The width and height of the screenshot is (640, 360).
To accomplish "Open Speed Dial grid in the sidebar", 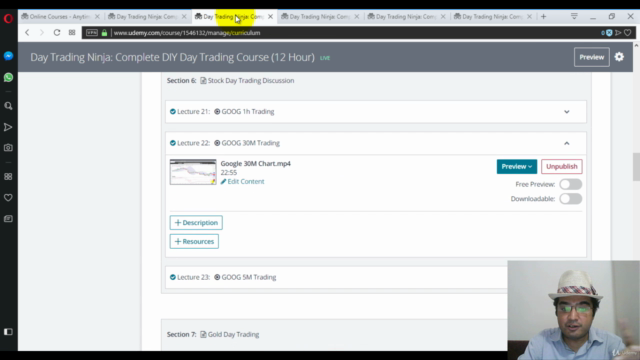I will [x=8, y=176].
